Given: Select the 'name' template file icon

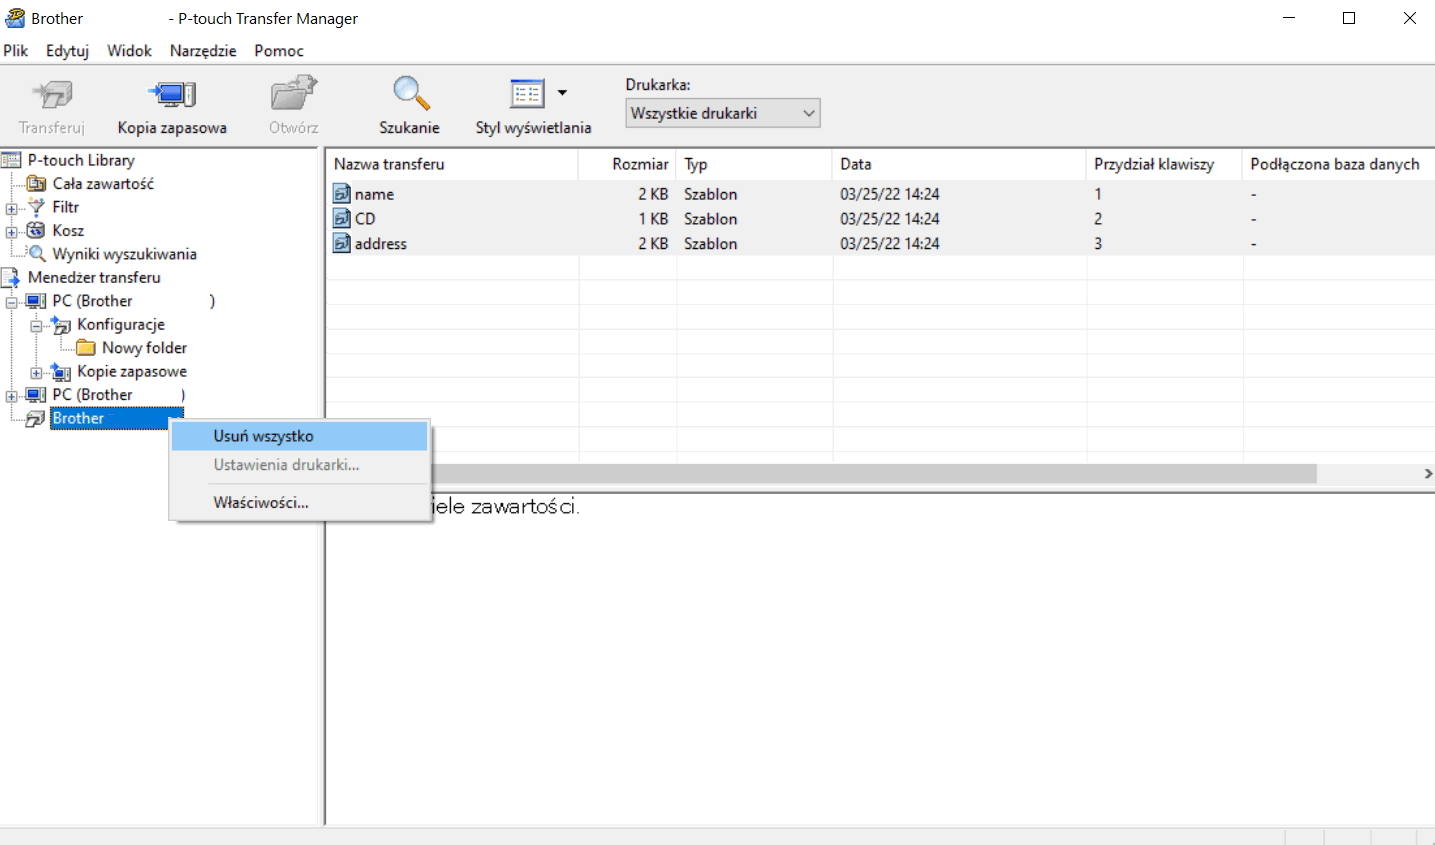Looking at the screenshot, I should (342, 194).
